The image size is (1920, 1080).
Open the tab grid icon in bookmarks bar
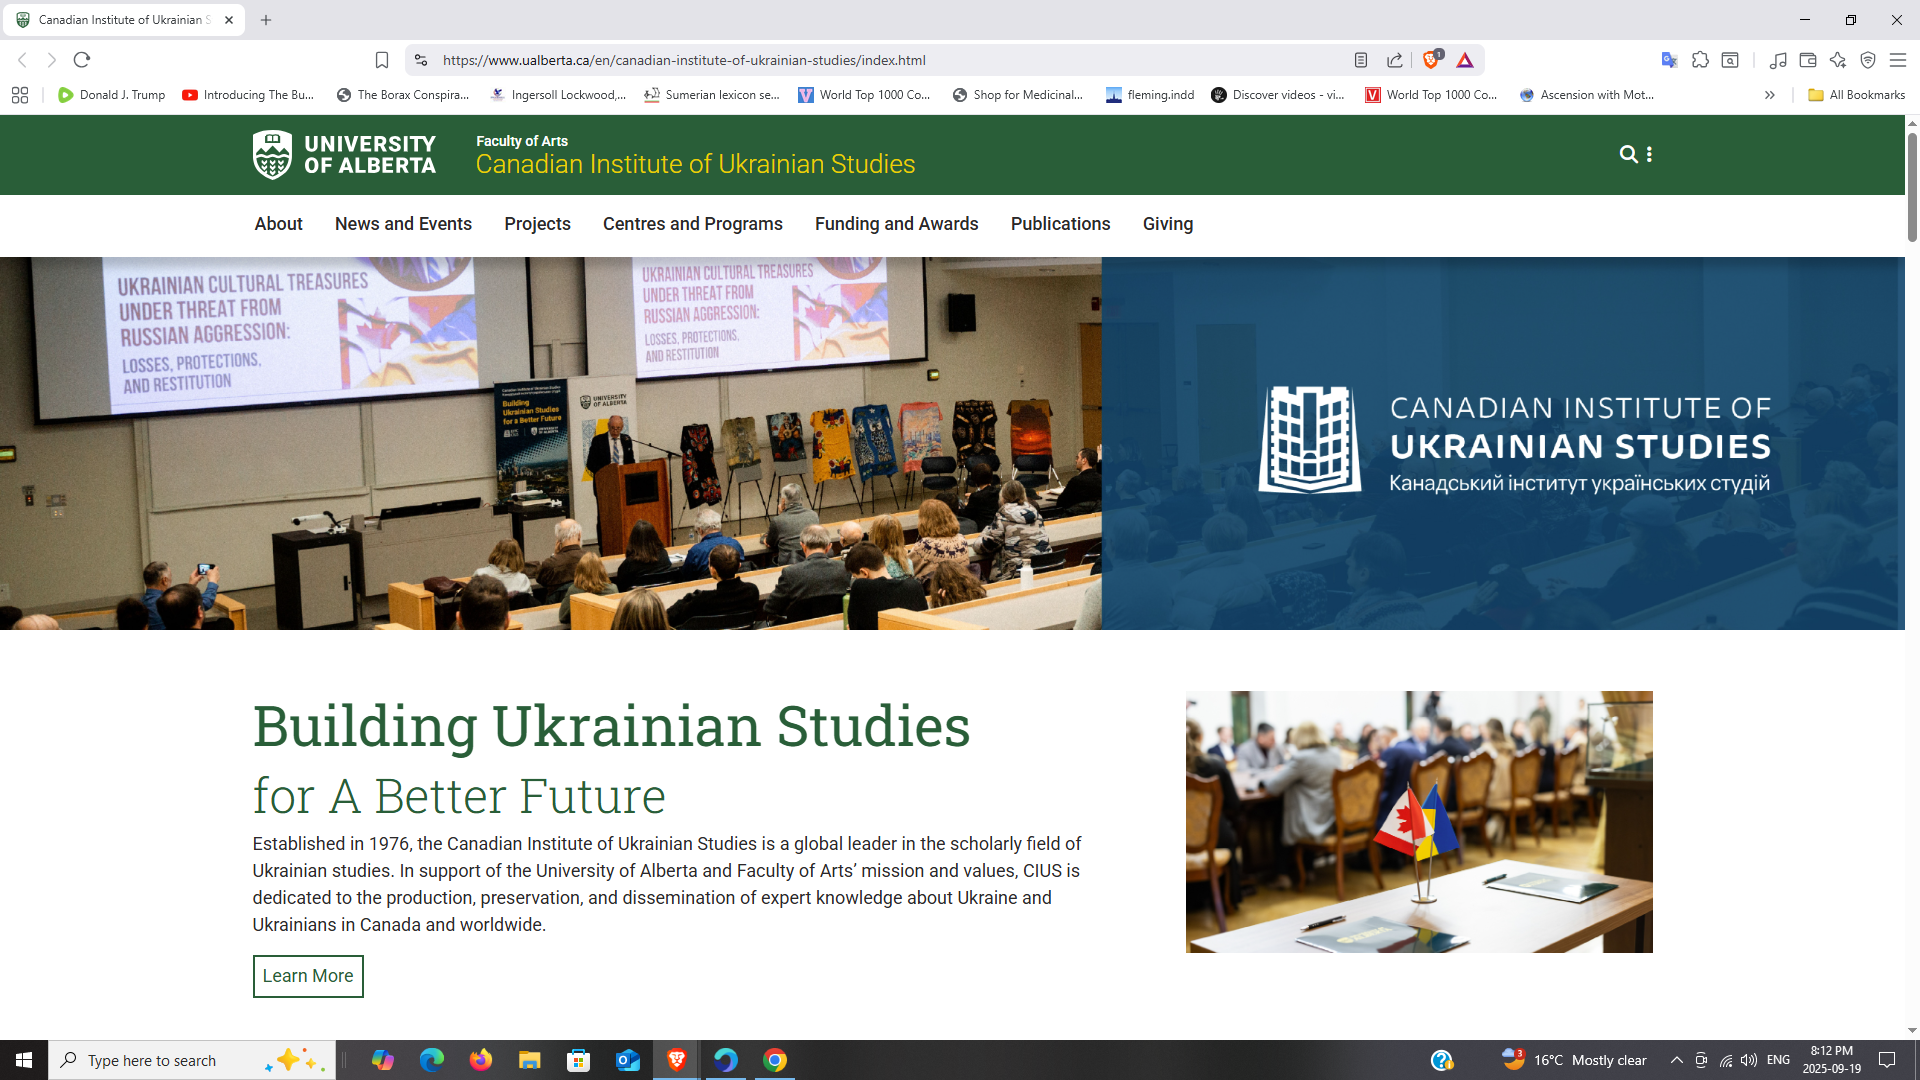pyautogui.click(x=20, y=95)
